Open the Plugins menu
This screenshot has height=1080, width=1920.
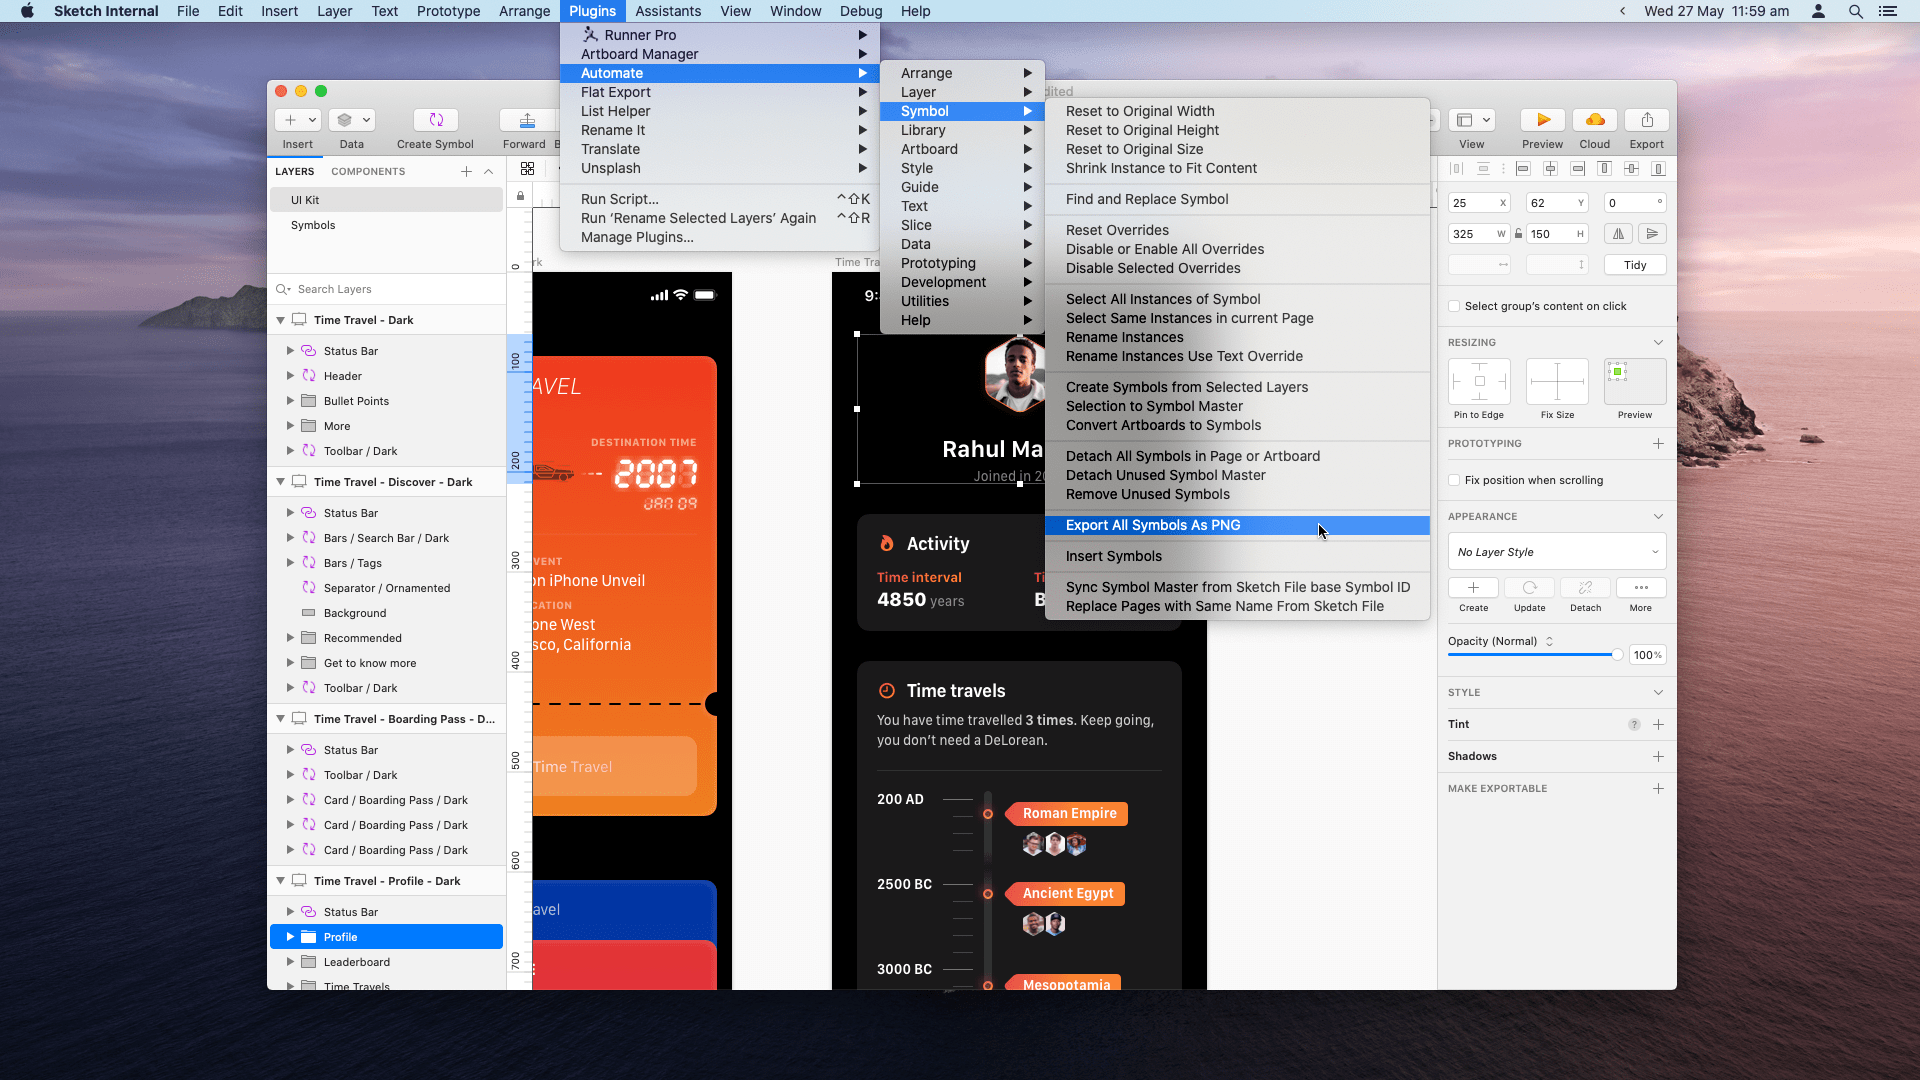point(591,11)
